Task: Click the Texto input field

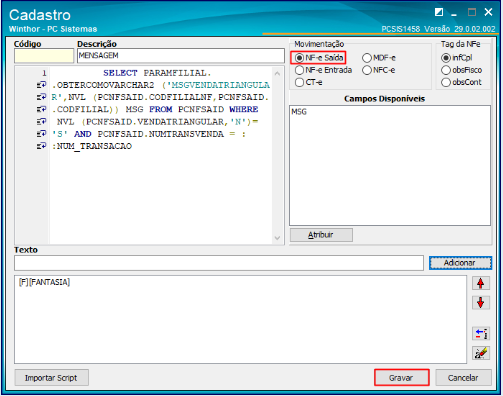Action: pos(219,263)
